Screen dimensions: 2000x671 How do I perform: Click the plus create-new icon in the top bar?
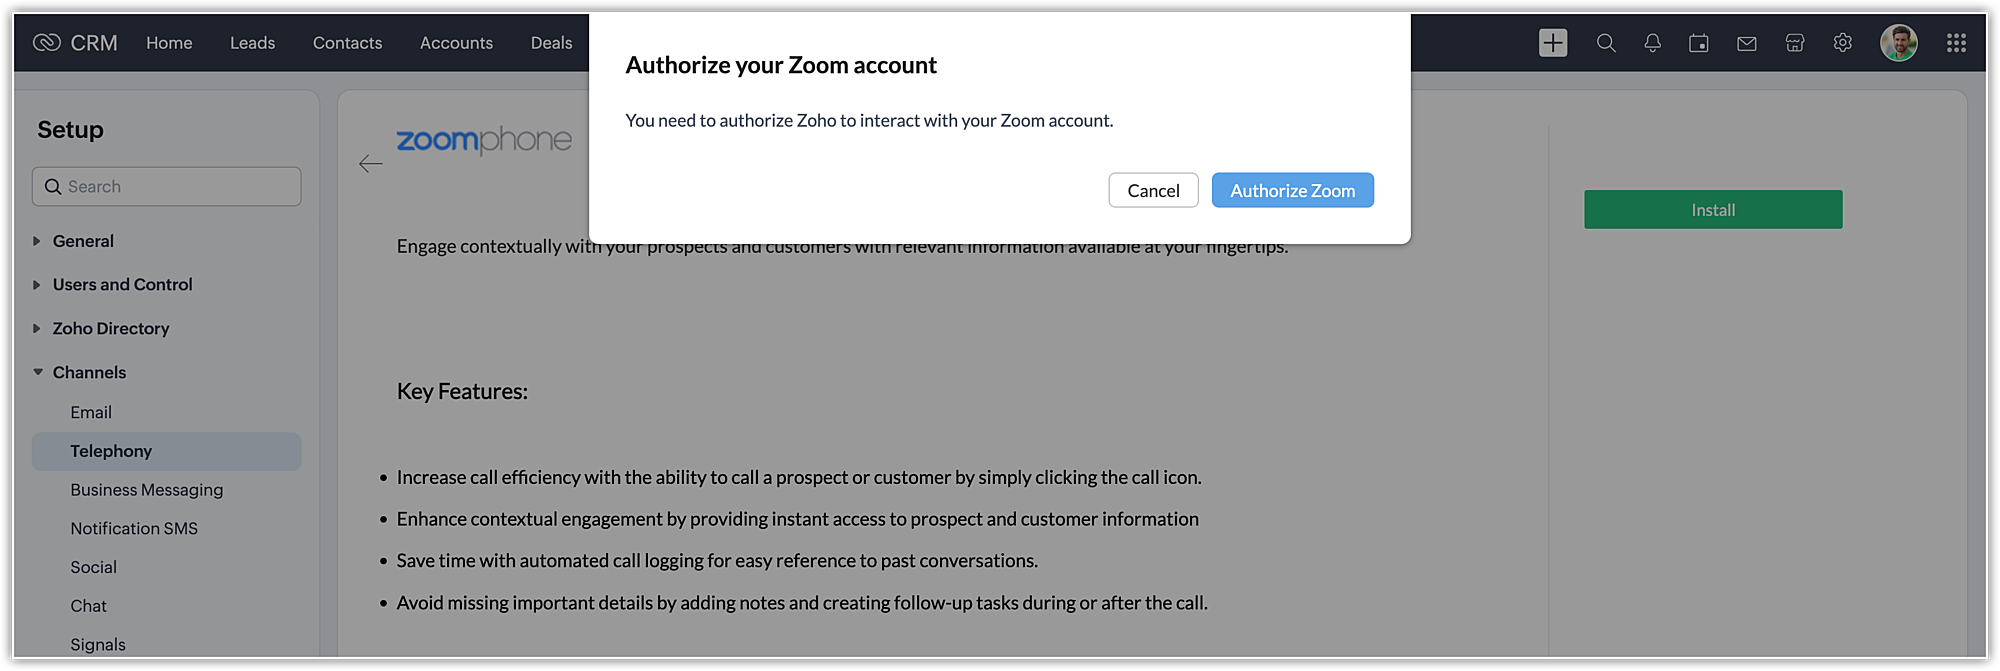[x=1553, y=43]
